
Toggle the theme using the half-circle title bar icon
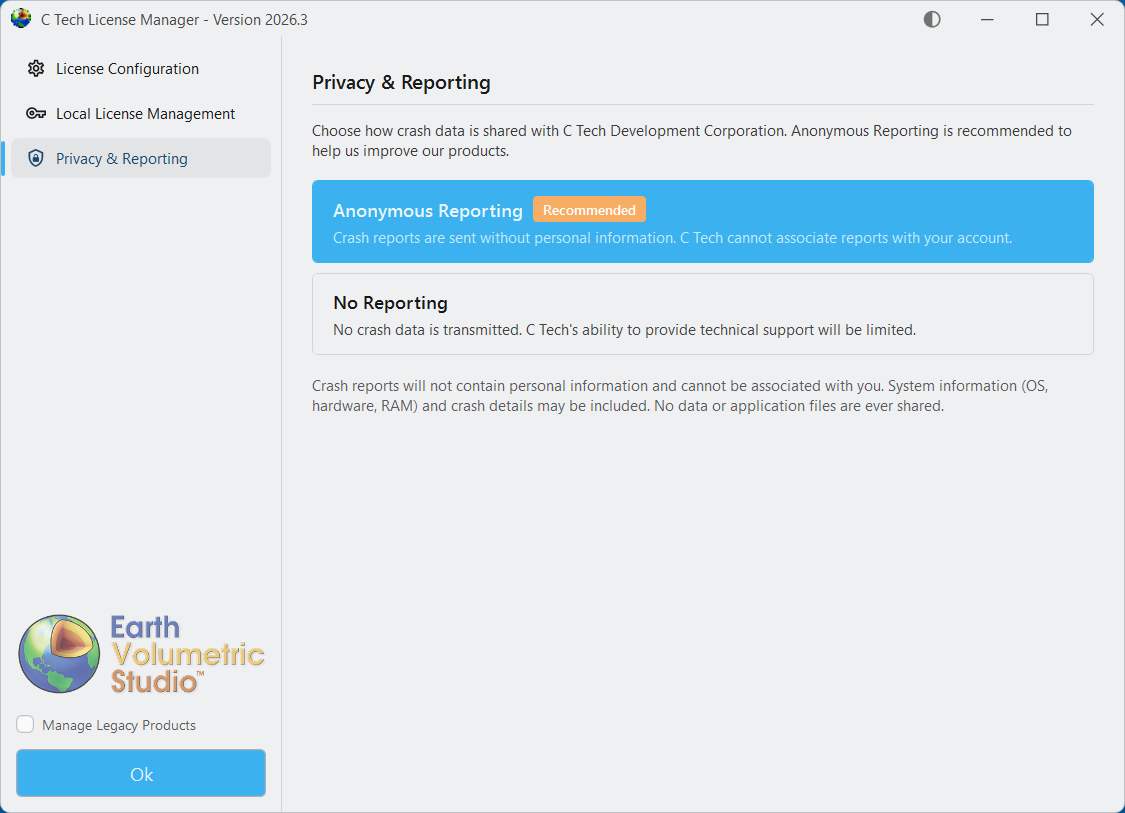point(931,19)
